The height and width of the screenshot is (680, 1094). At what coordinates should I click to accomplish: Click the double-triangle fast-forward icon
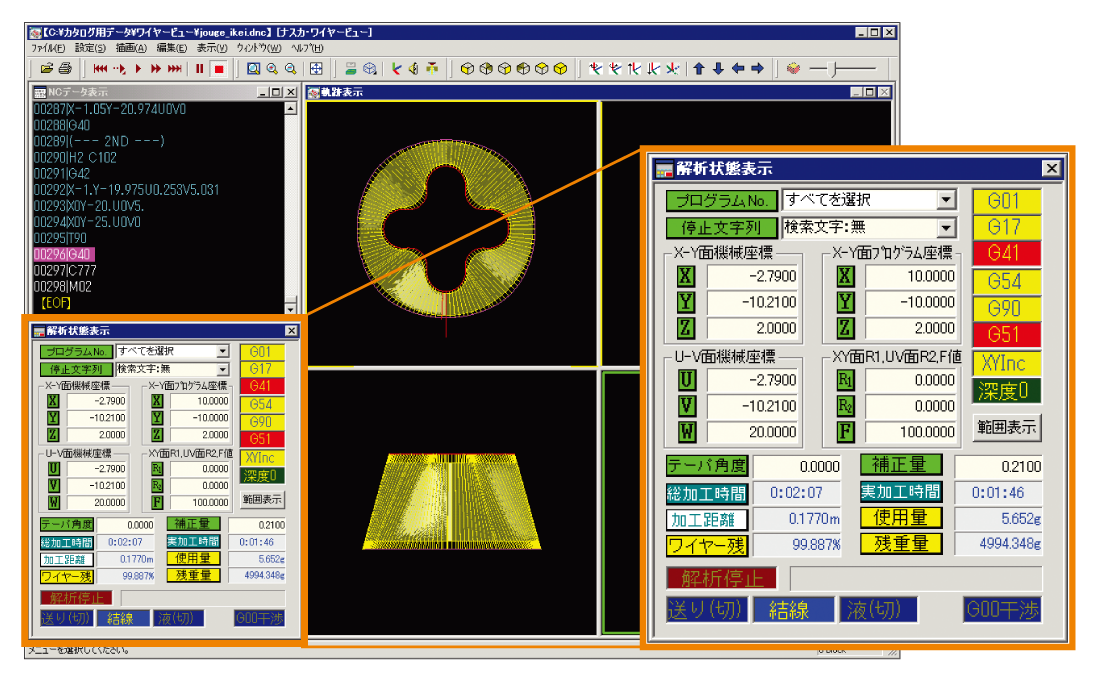[156, 68]
